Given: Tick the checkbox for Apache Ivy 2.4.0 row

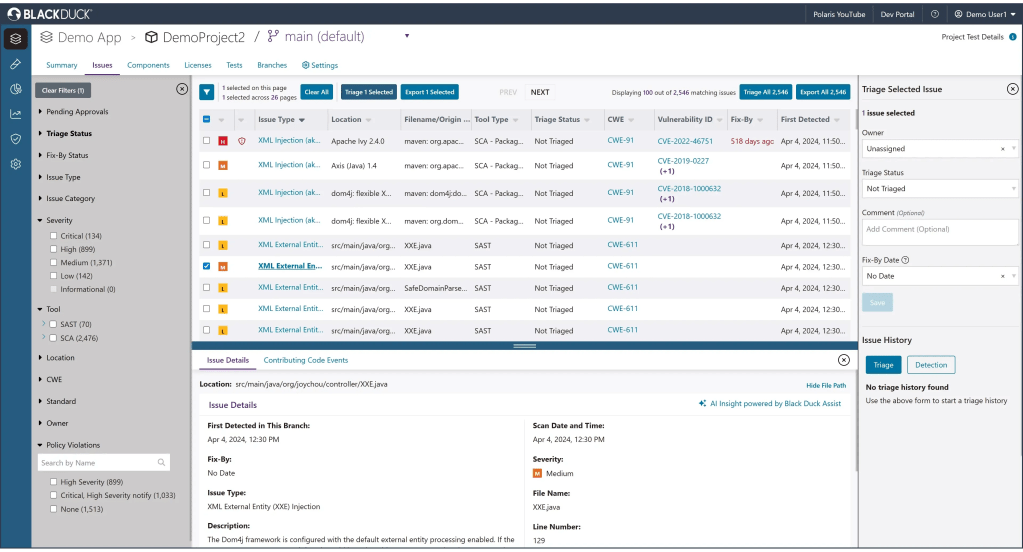Looking at the screenshot, I should pyautogui.click(x=206, y=141).
